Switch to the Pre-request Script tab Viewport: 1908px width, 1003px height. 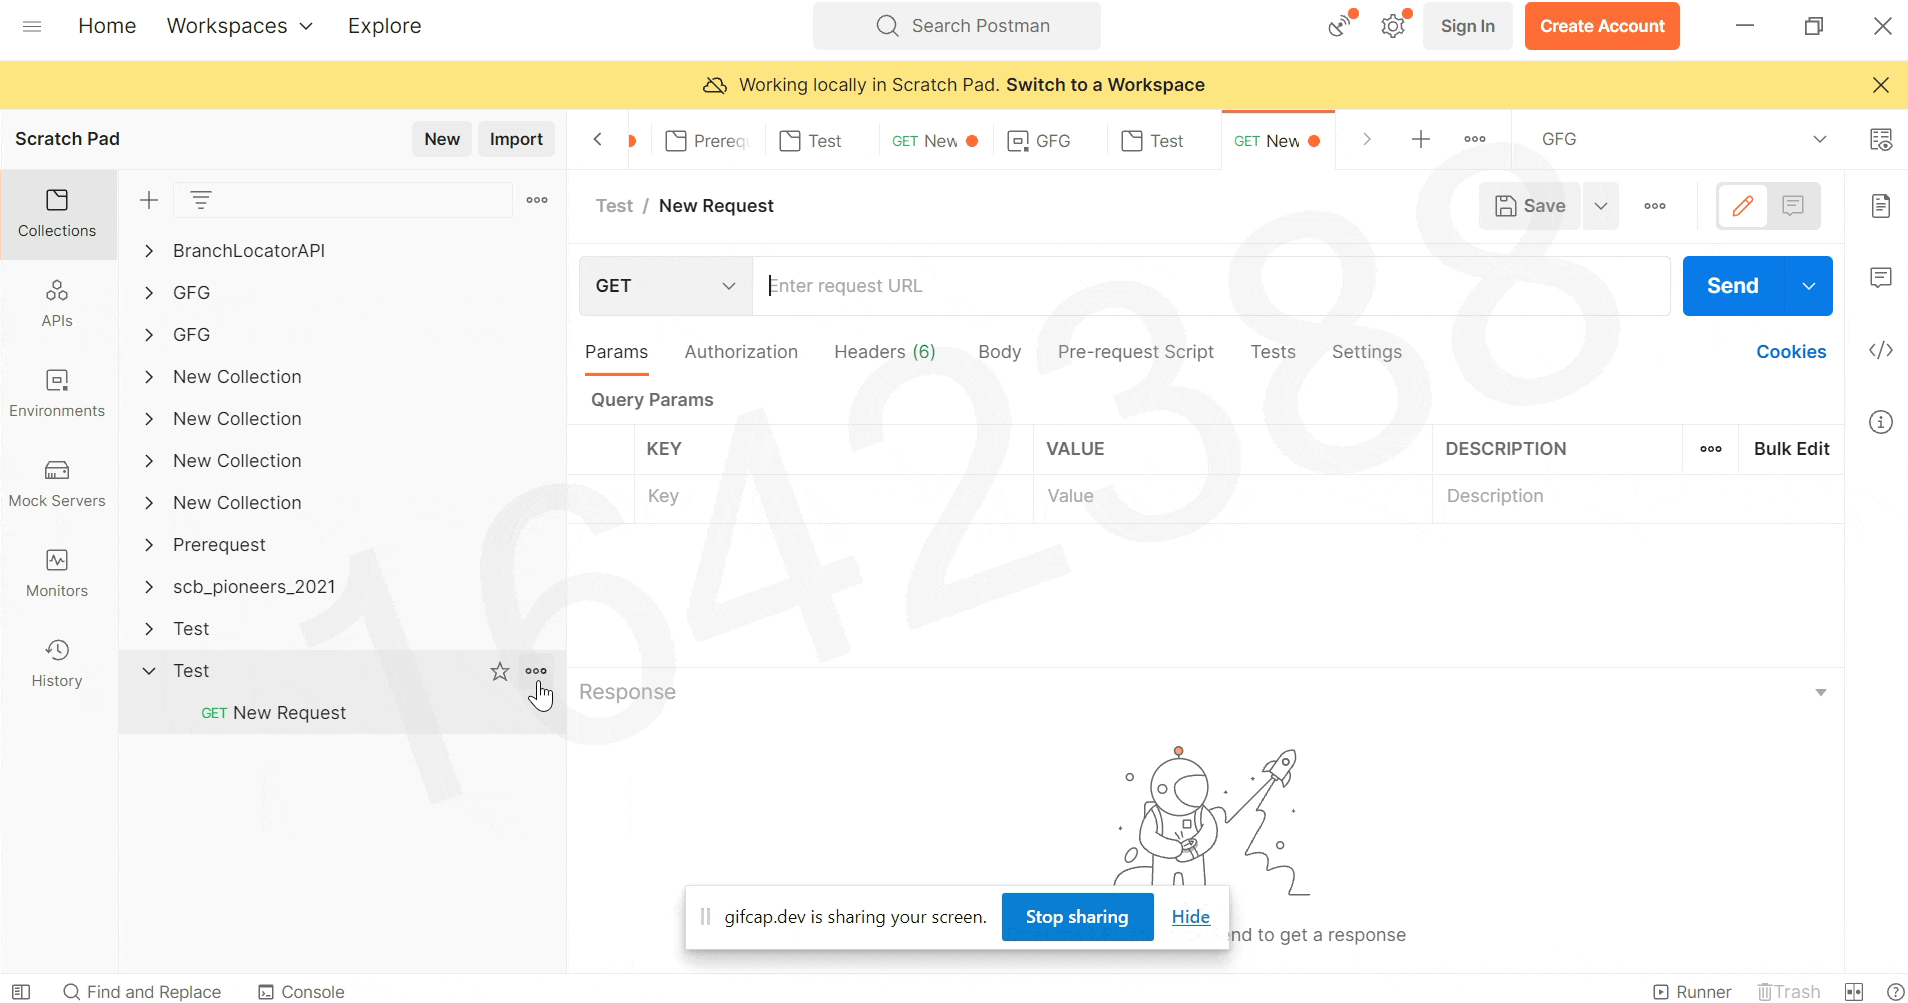point(1136,352)
